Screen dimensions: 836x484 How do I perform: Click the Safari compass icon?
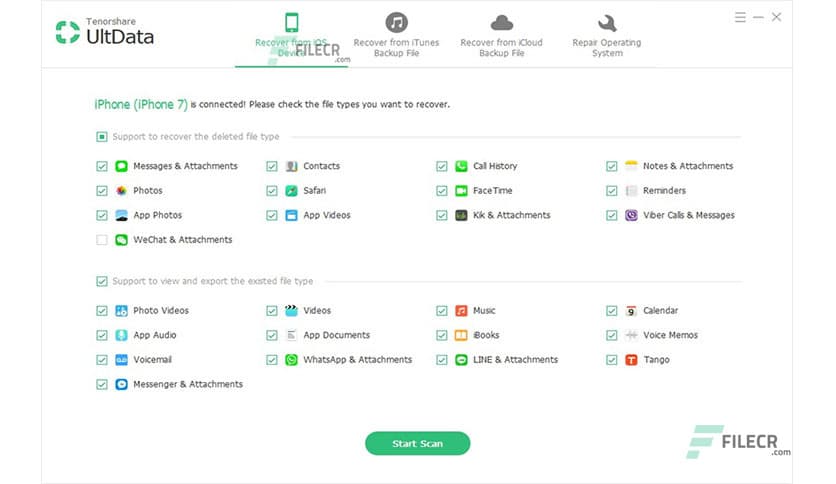(291, 191)
